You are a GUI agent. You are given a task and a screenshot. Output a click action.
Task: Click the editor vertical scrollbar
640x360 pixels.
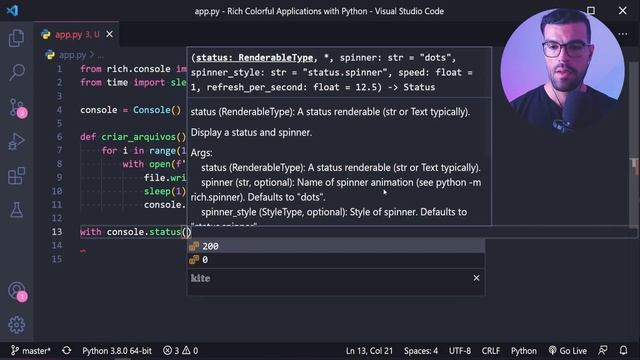coord(633,145)
